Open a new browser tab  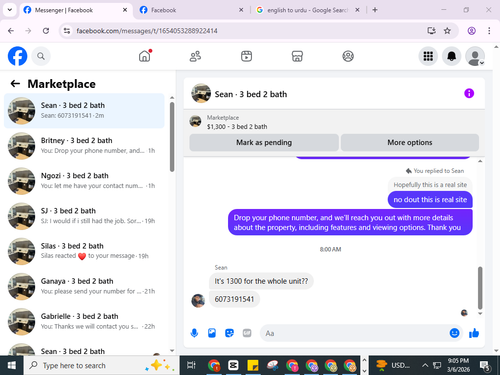[x=375, y=10]
